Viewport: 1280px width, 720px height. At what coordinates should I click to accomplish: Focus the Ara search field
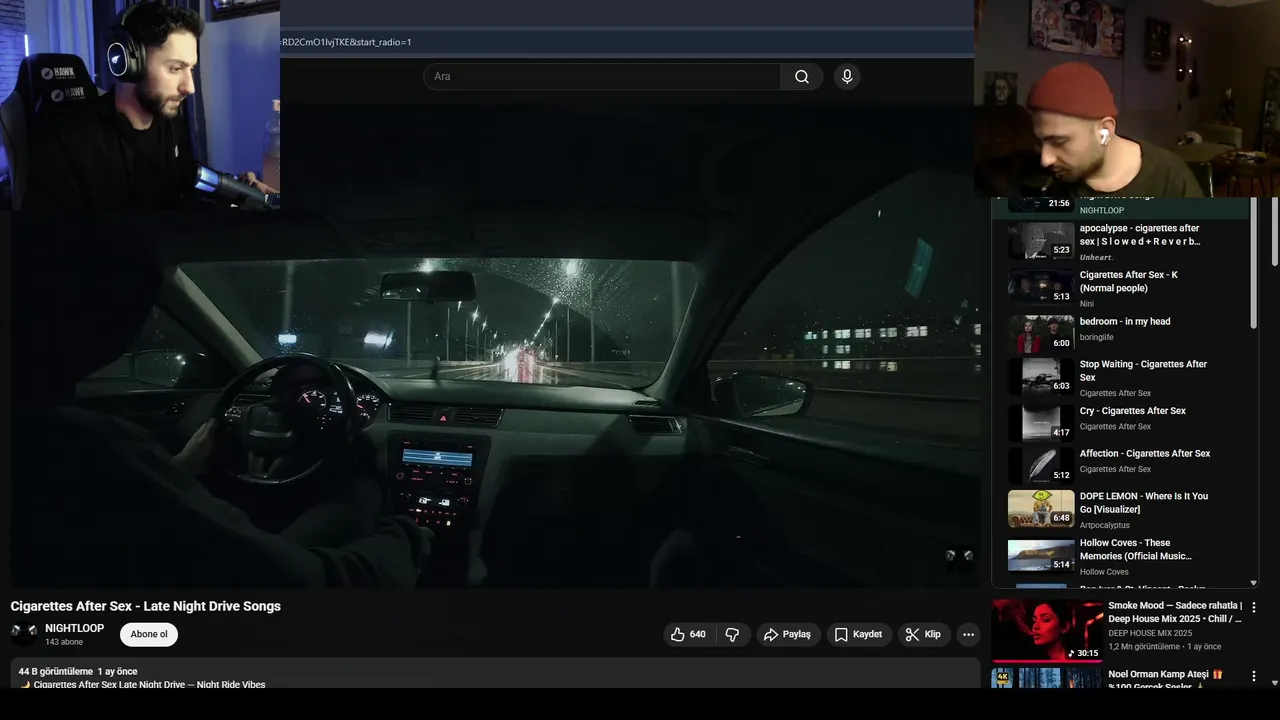tap(602, 77)
